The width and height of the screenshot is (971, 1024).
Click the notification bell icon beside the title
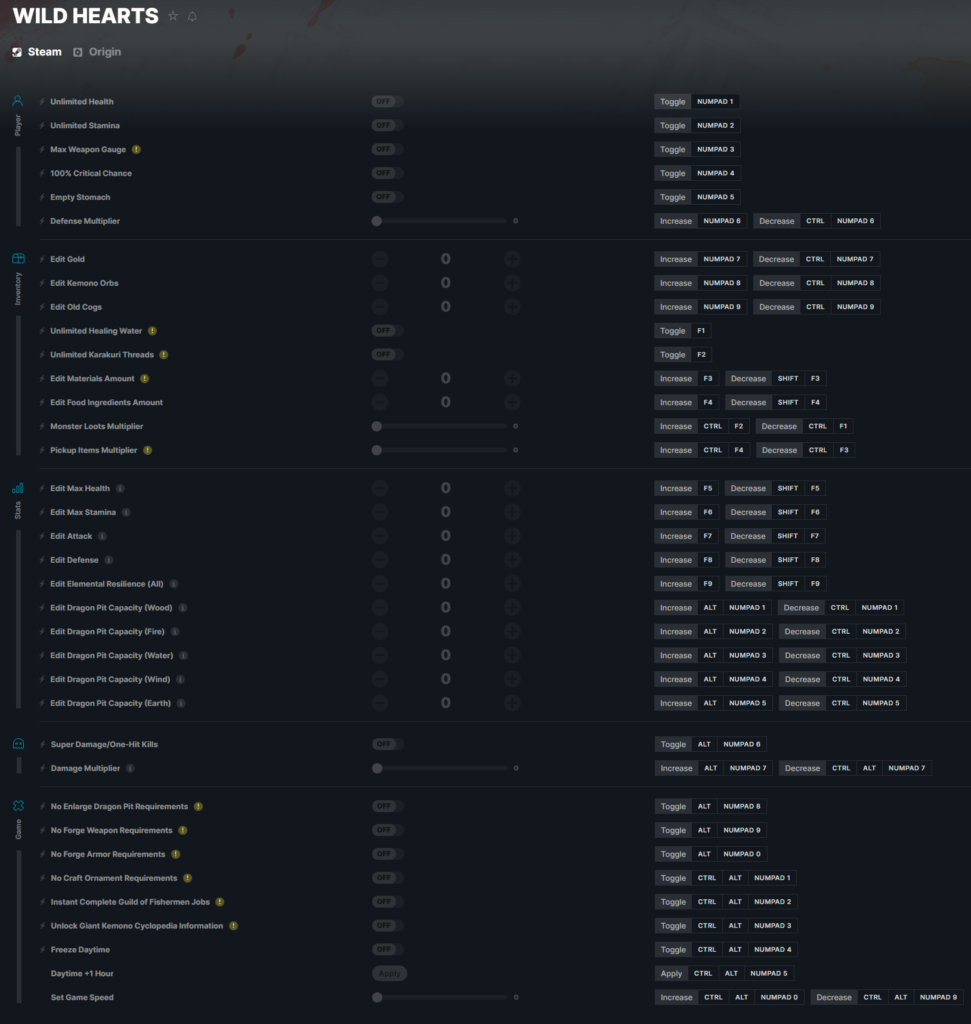click(192, 16)
